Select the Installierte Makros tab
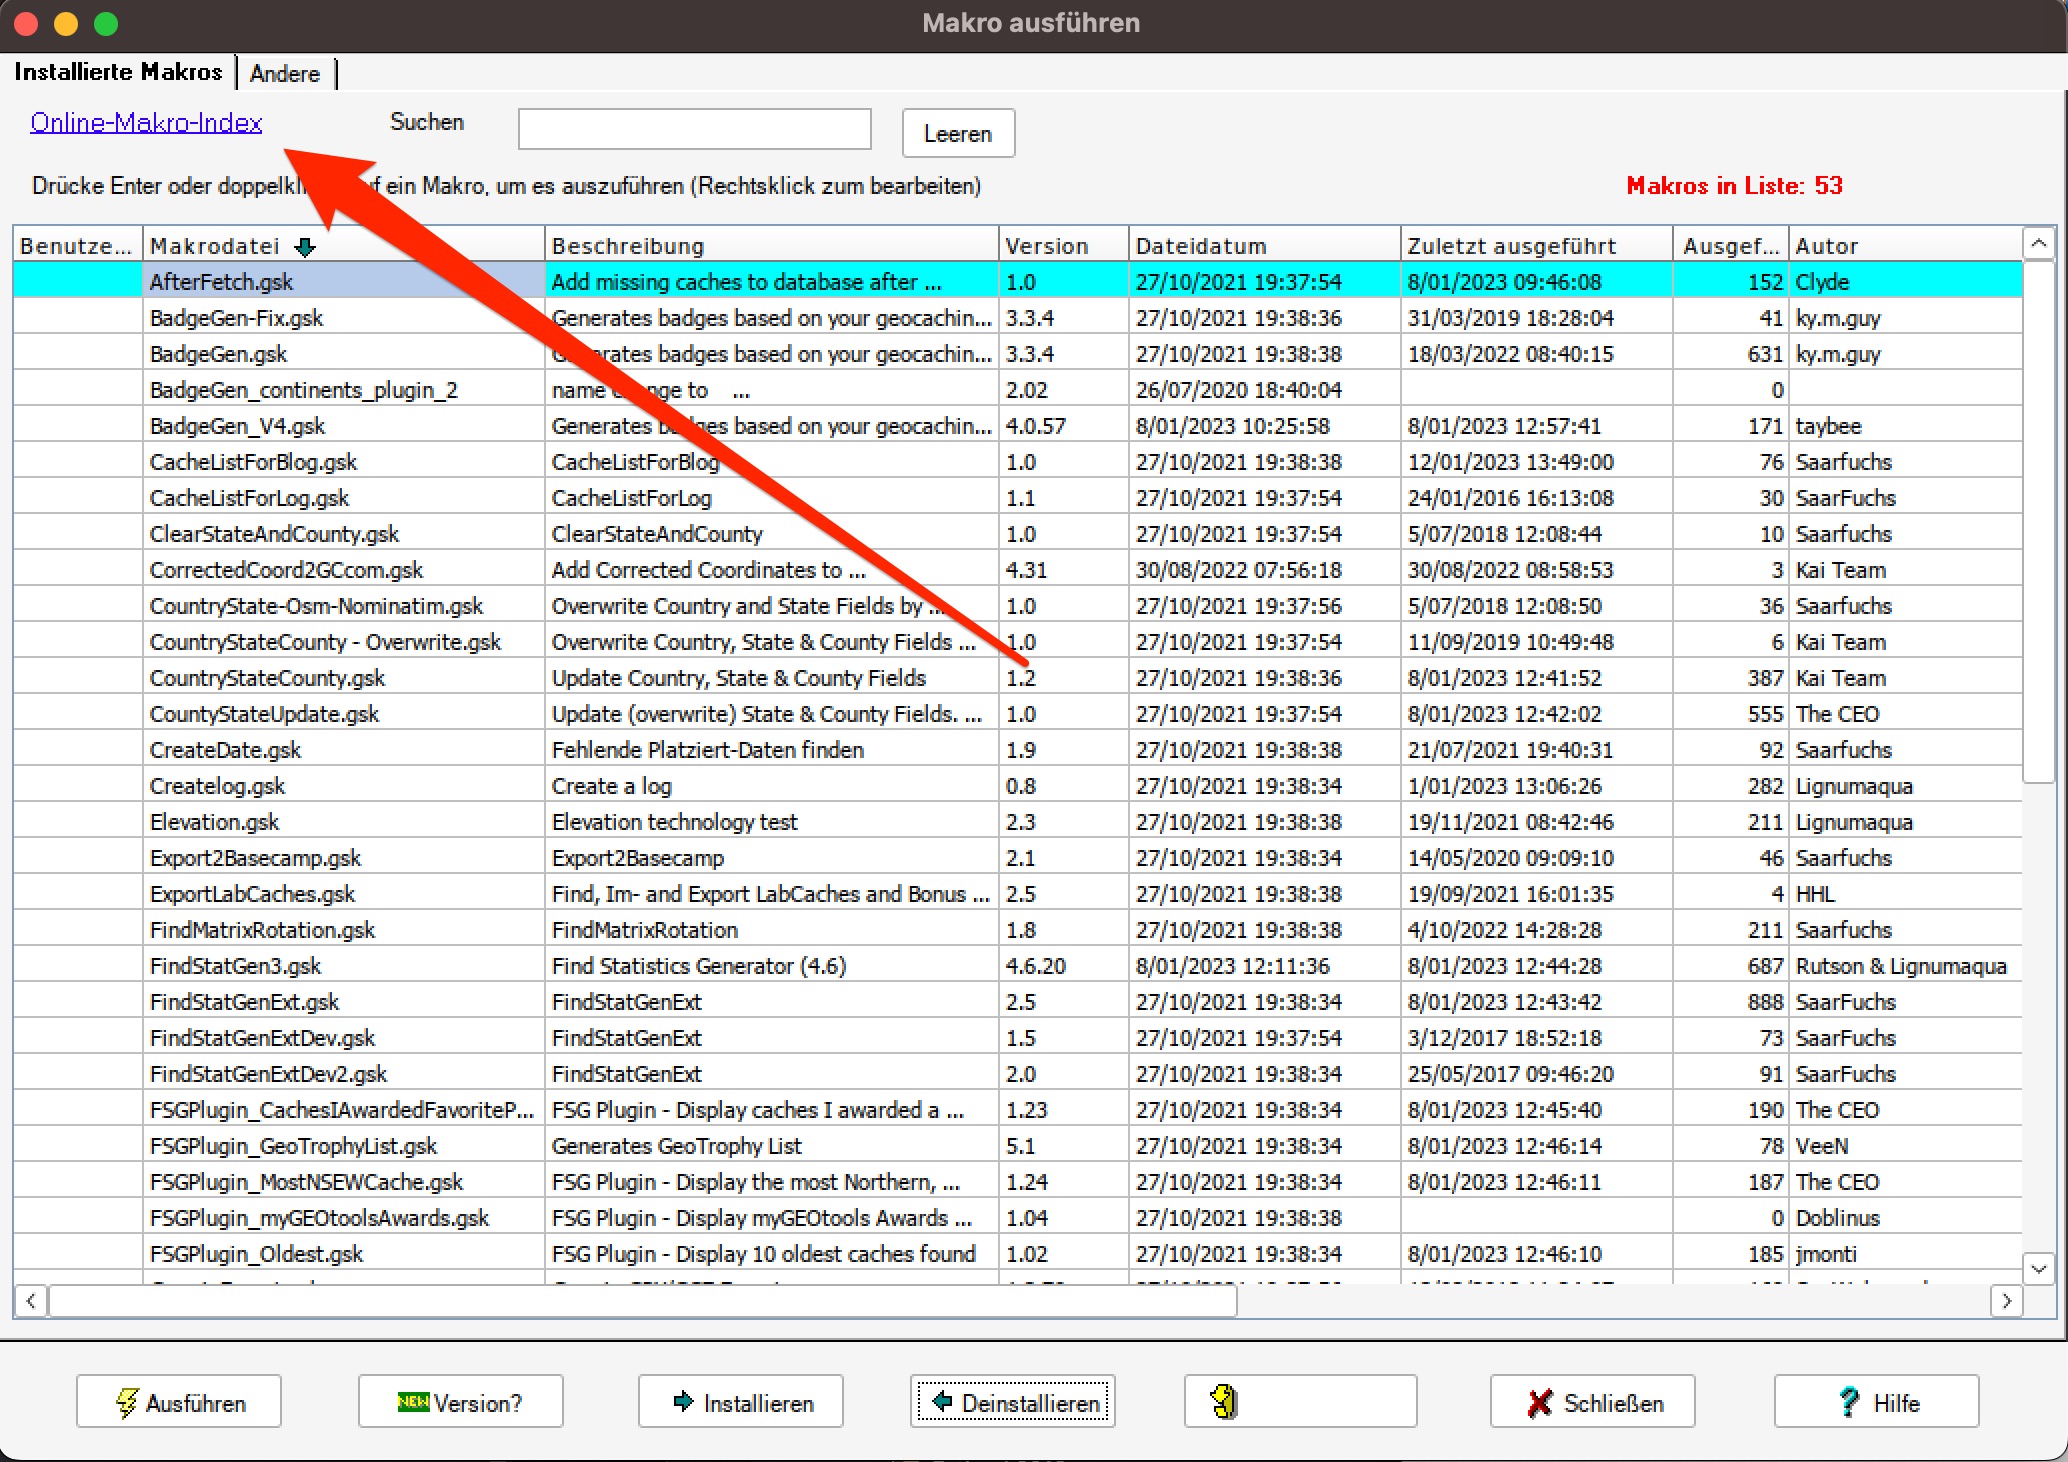 [118, 72]
